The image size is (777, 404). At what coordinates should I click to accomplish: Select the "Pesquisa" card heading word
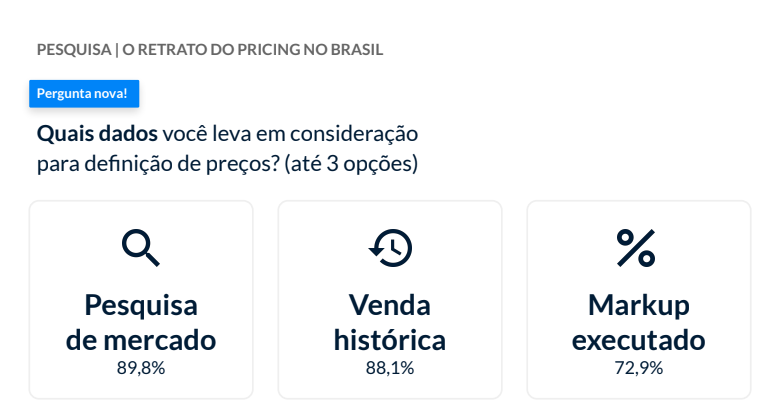(141, 305)
